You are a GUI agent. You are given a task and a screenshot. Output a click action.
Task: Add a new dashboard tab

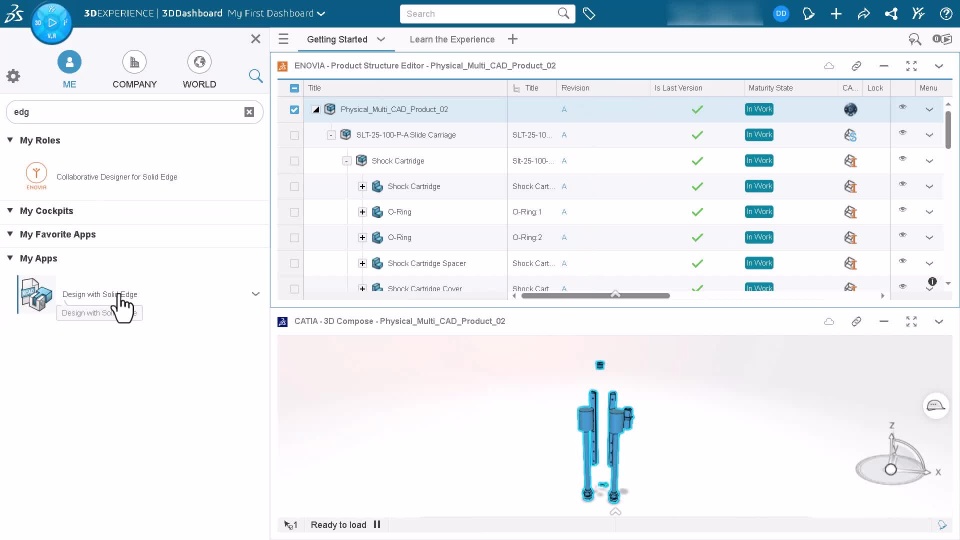click(x=512, y=39)
